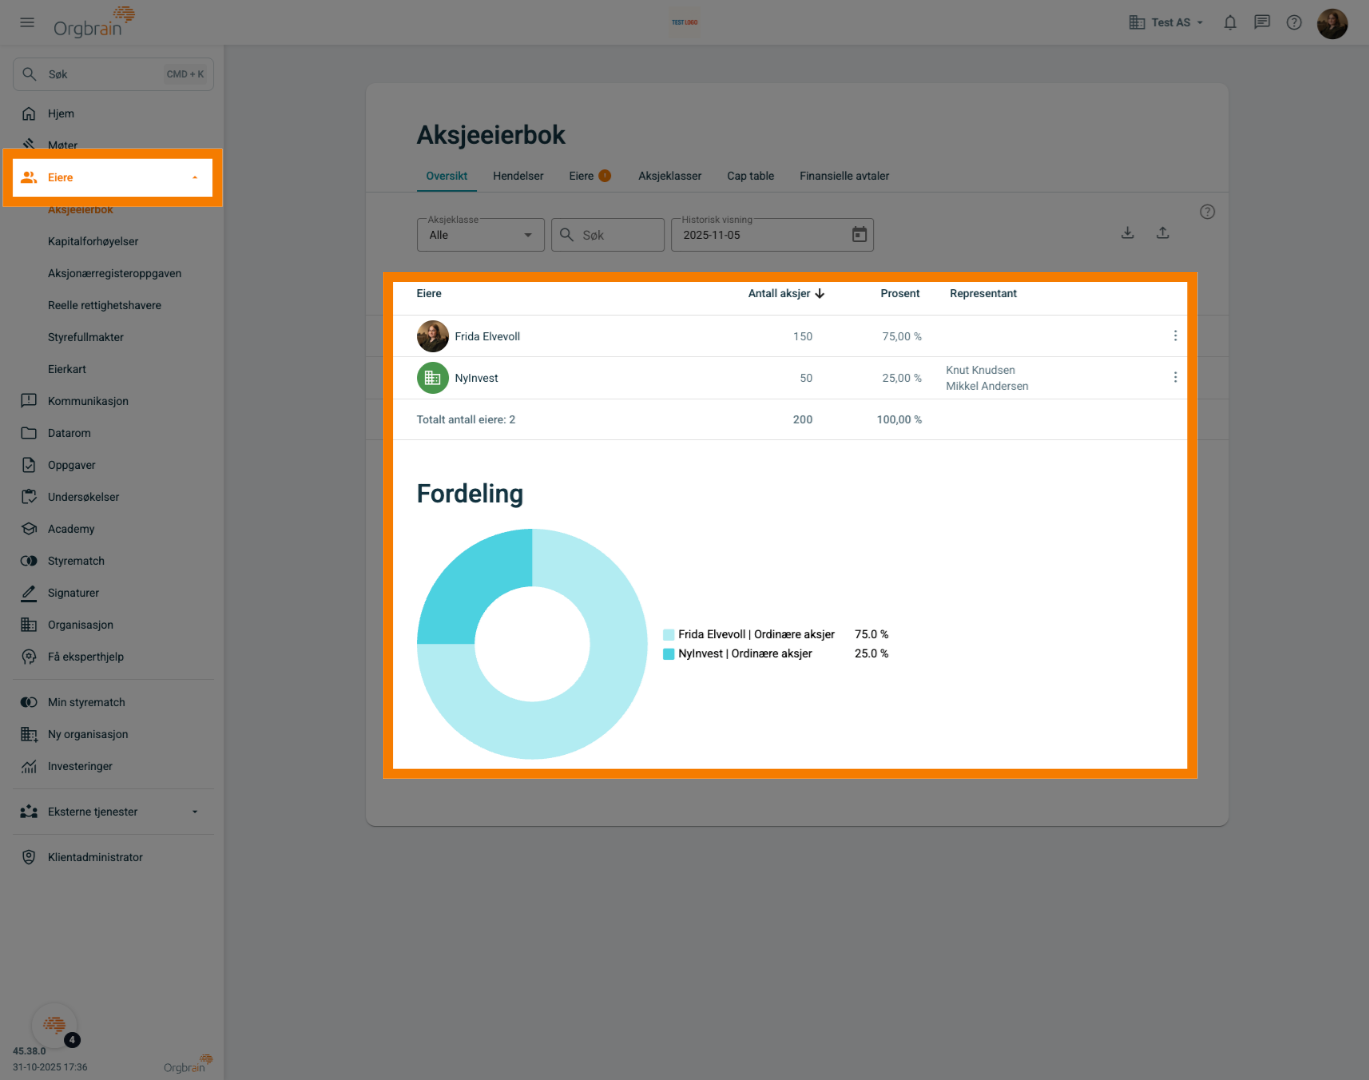The height and width of the screenshot is (1080, 1369).
Task: Click Signaturer pen icon
Action: coord(29,593)
